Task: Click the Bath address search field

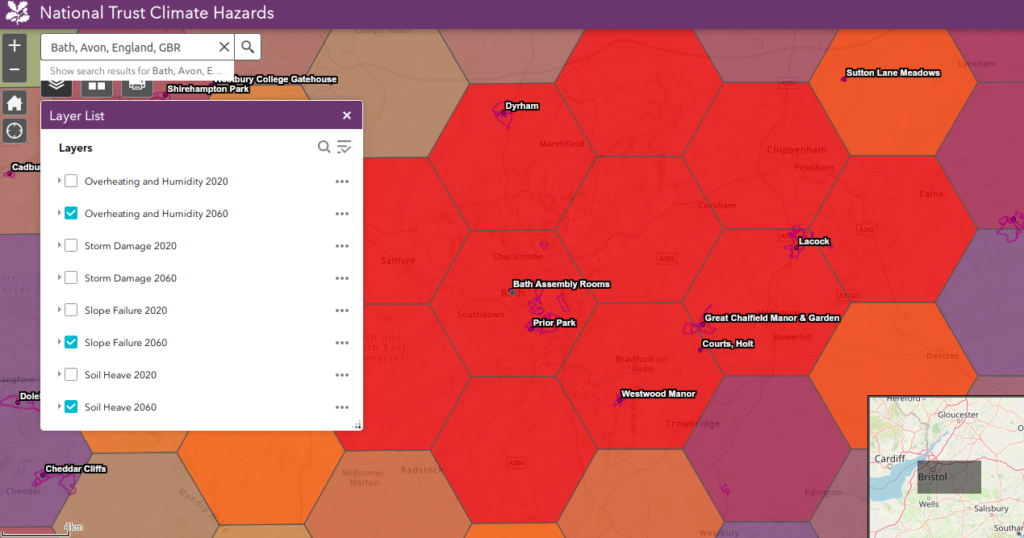Action: click(129, 47)
